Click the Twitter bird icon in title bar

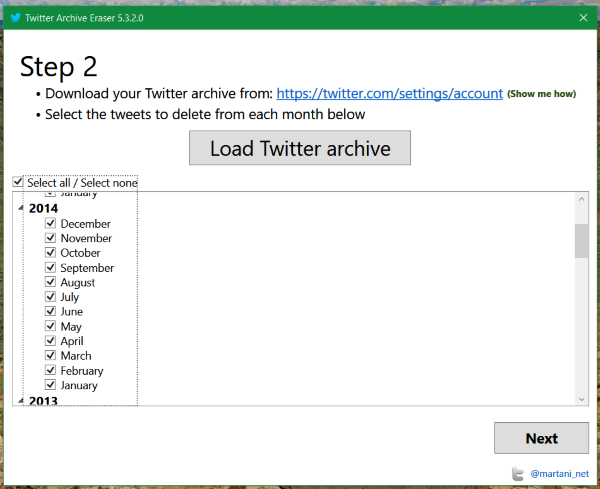(16, 18)
